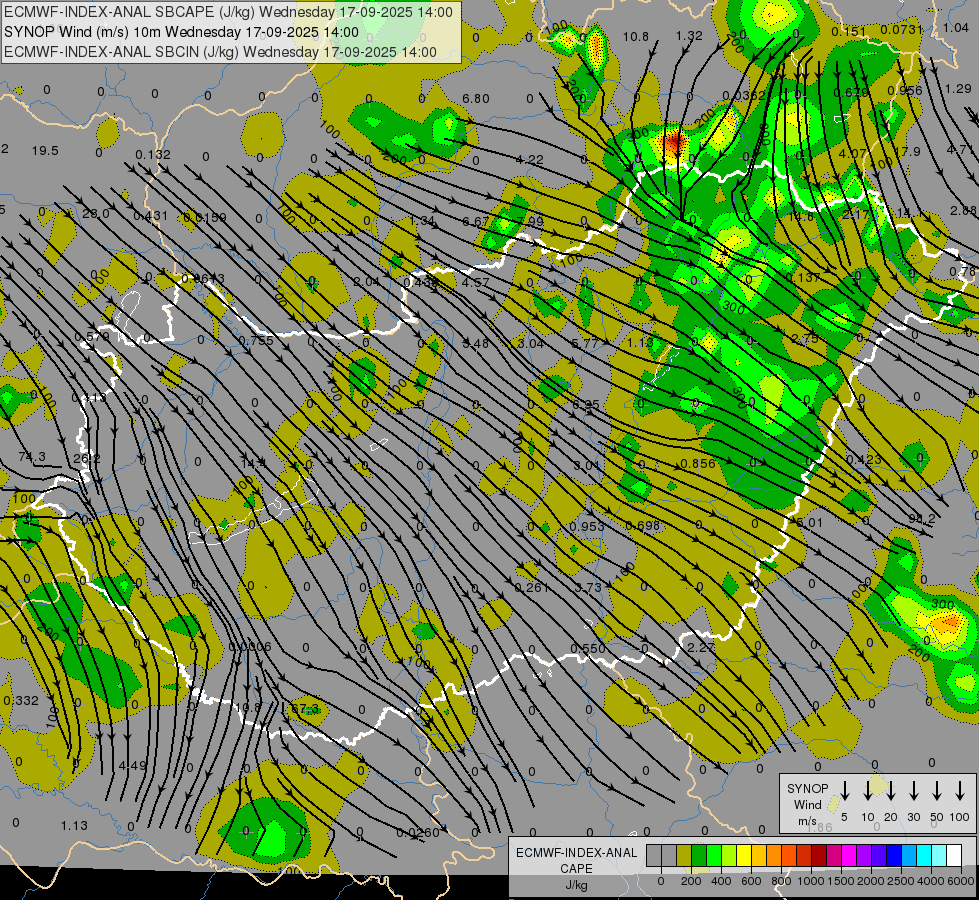
Task: Click the 20 m/s wind arrow in legend
Action: 891,792
